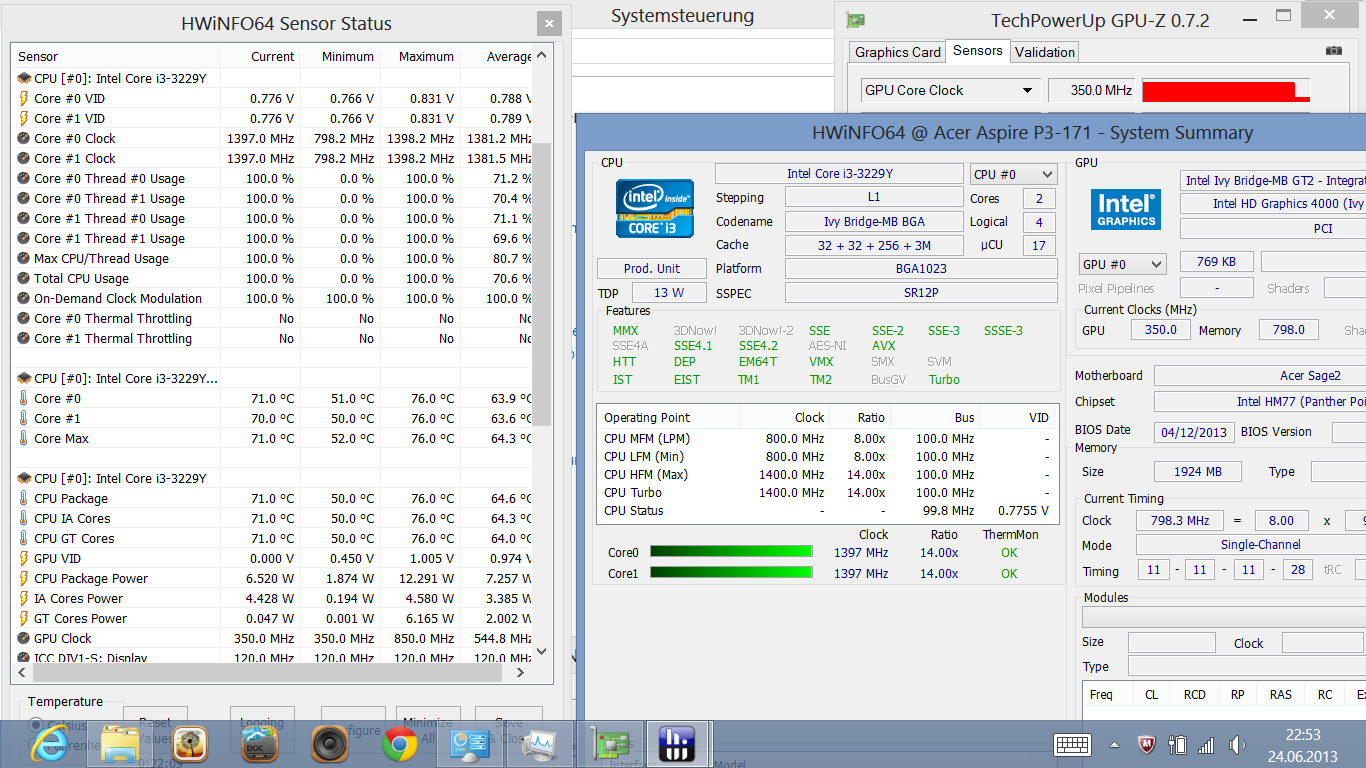Click the SSPEC SR12P field
This screenshot has height=768, width=1366.
click(x=921, y=292)
